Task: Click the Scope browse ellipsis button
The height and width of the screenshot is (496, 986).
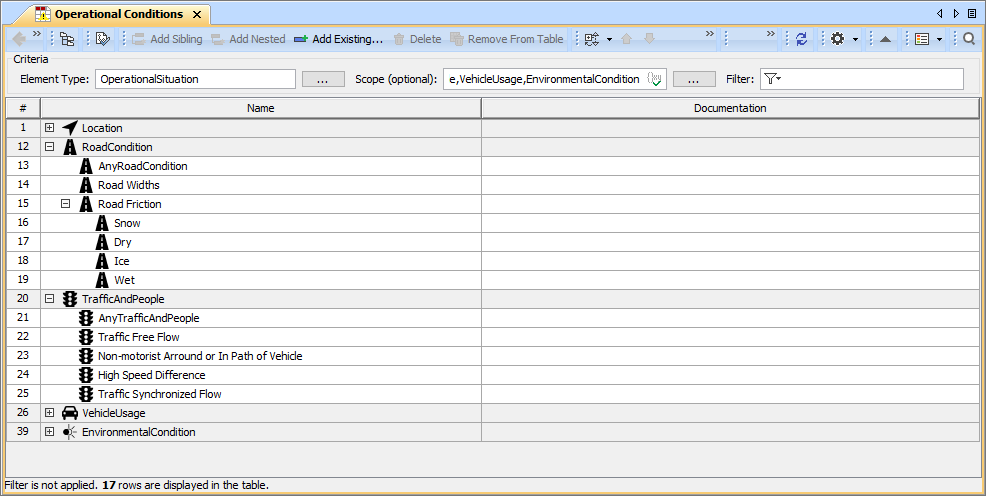Action: pos(694,79)
